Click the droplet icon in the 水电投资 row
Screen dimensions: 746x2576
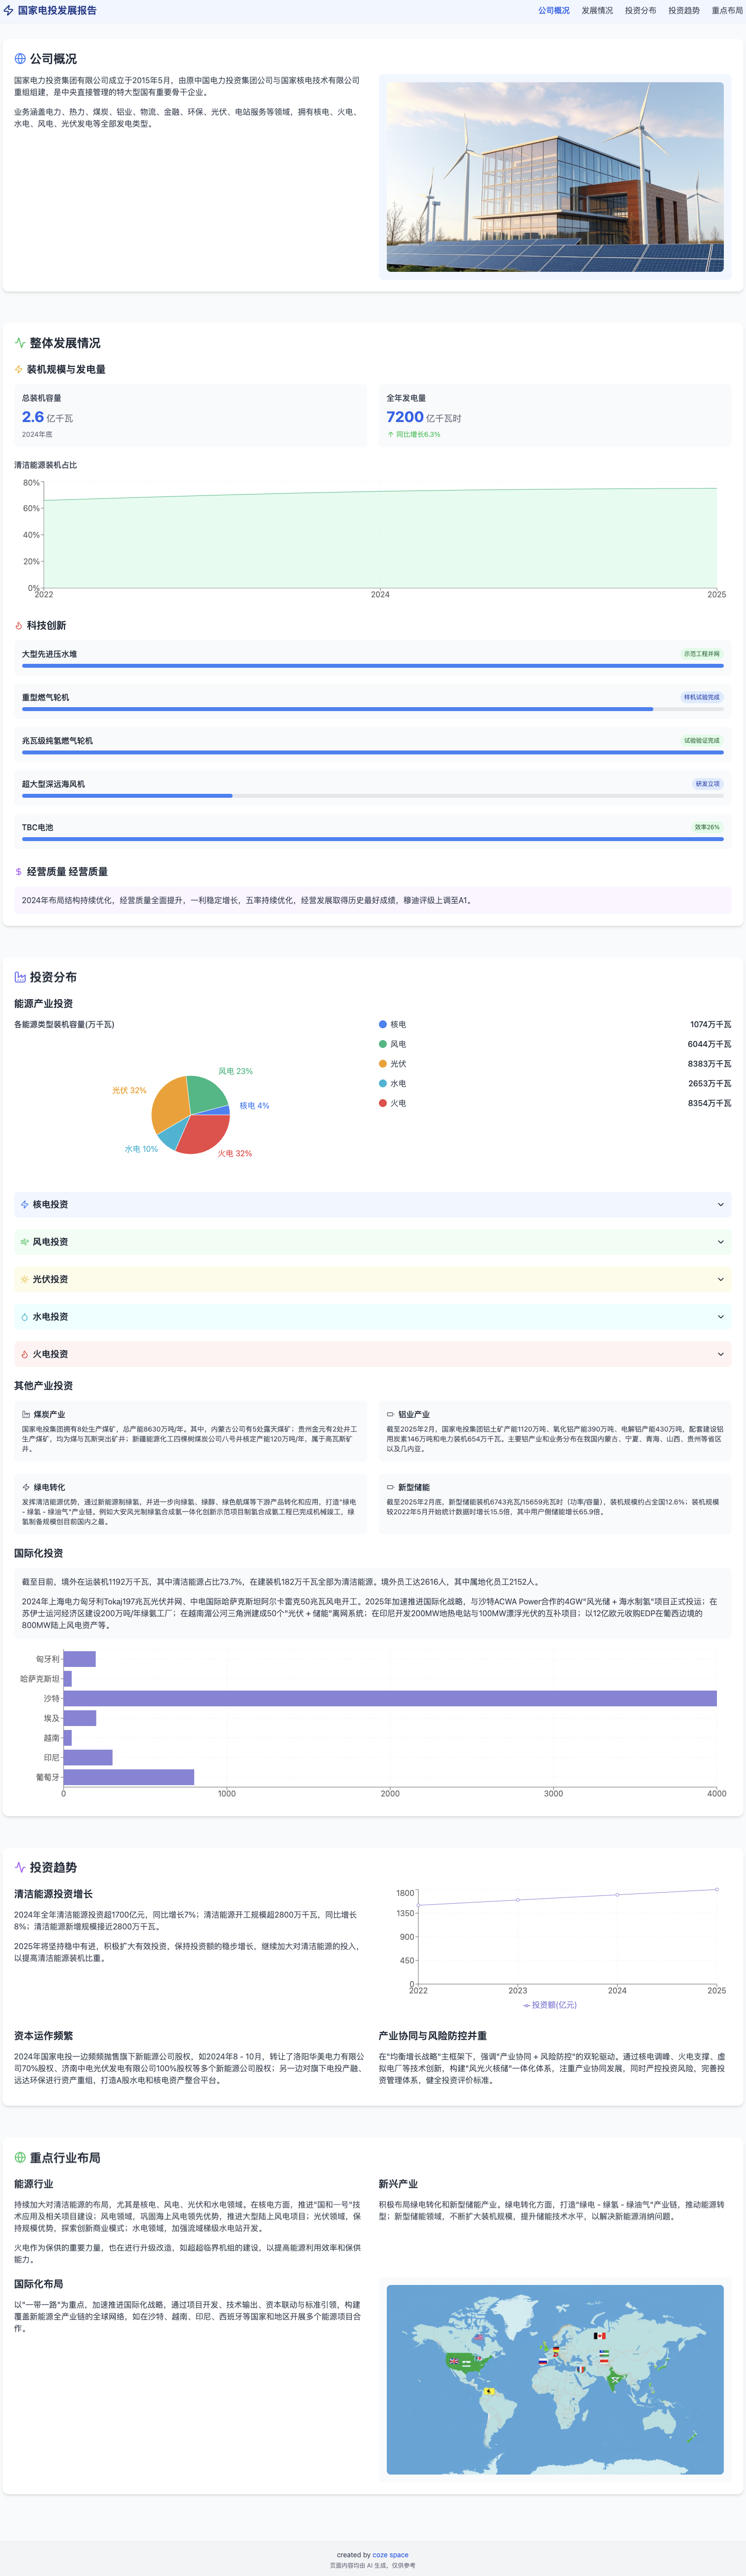25,1317
